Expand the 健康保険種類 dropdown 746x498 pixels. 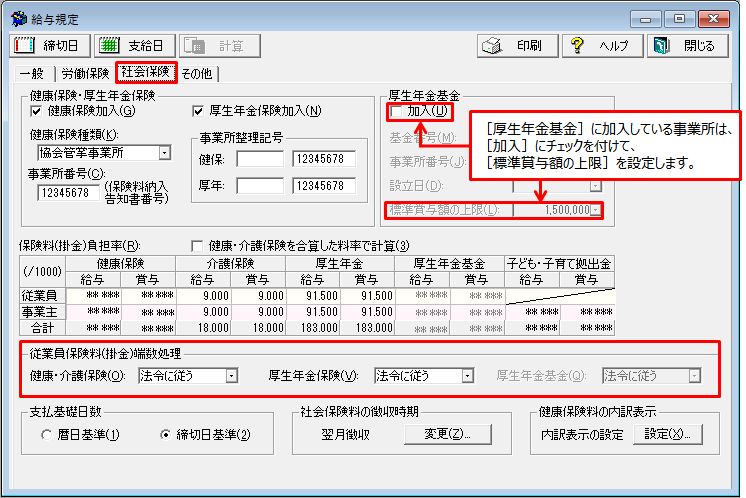(164, 153)
